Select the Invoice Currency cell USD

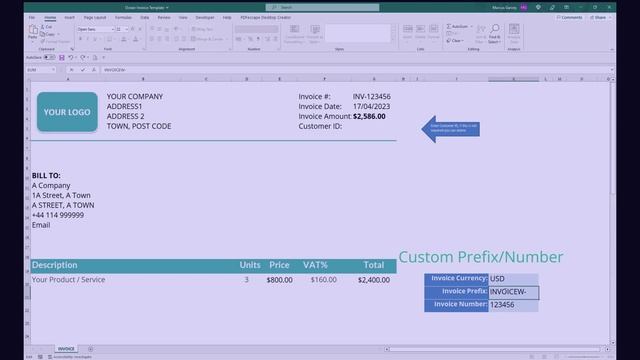[x=513, y=279]
